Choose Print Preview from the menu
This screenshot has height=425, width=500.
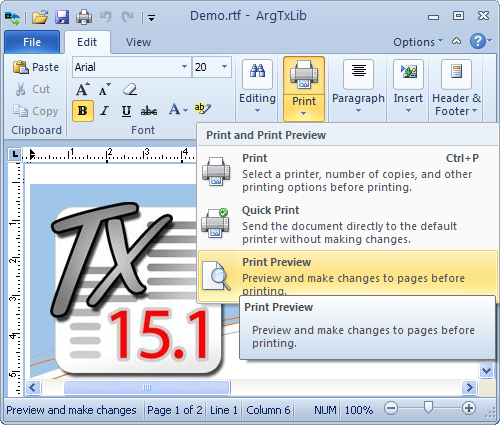(x=347, y=276)
